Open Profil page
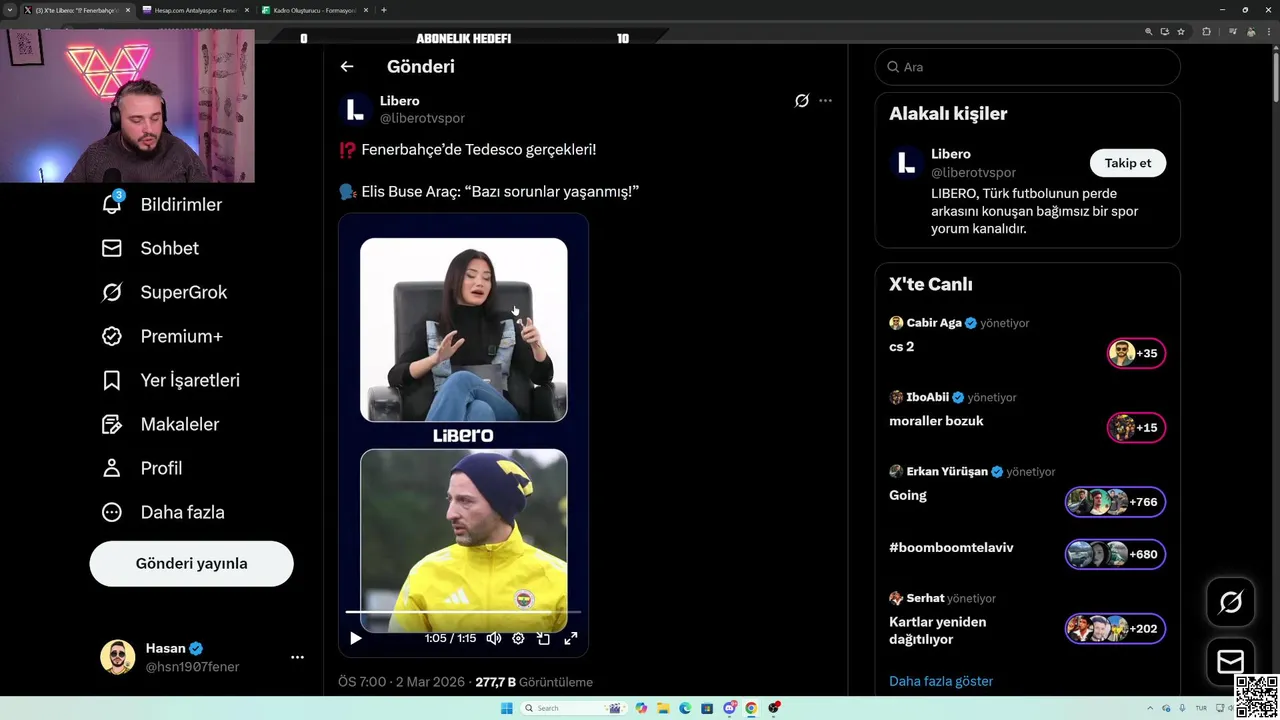The height and width of the screenshot is (720, 1280). (x=141, y=468)
